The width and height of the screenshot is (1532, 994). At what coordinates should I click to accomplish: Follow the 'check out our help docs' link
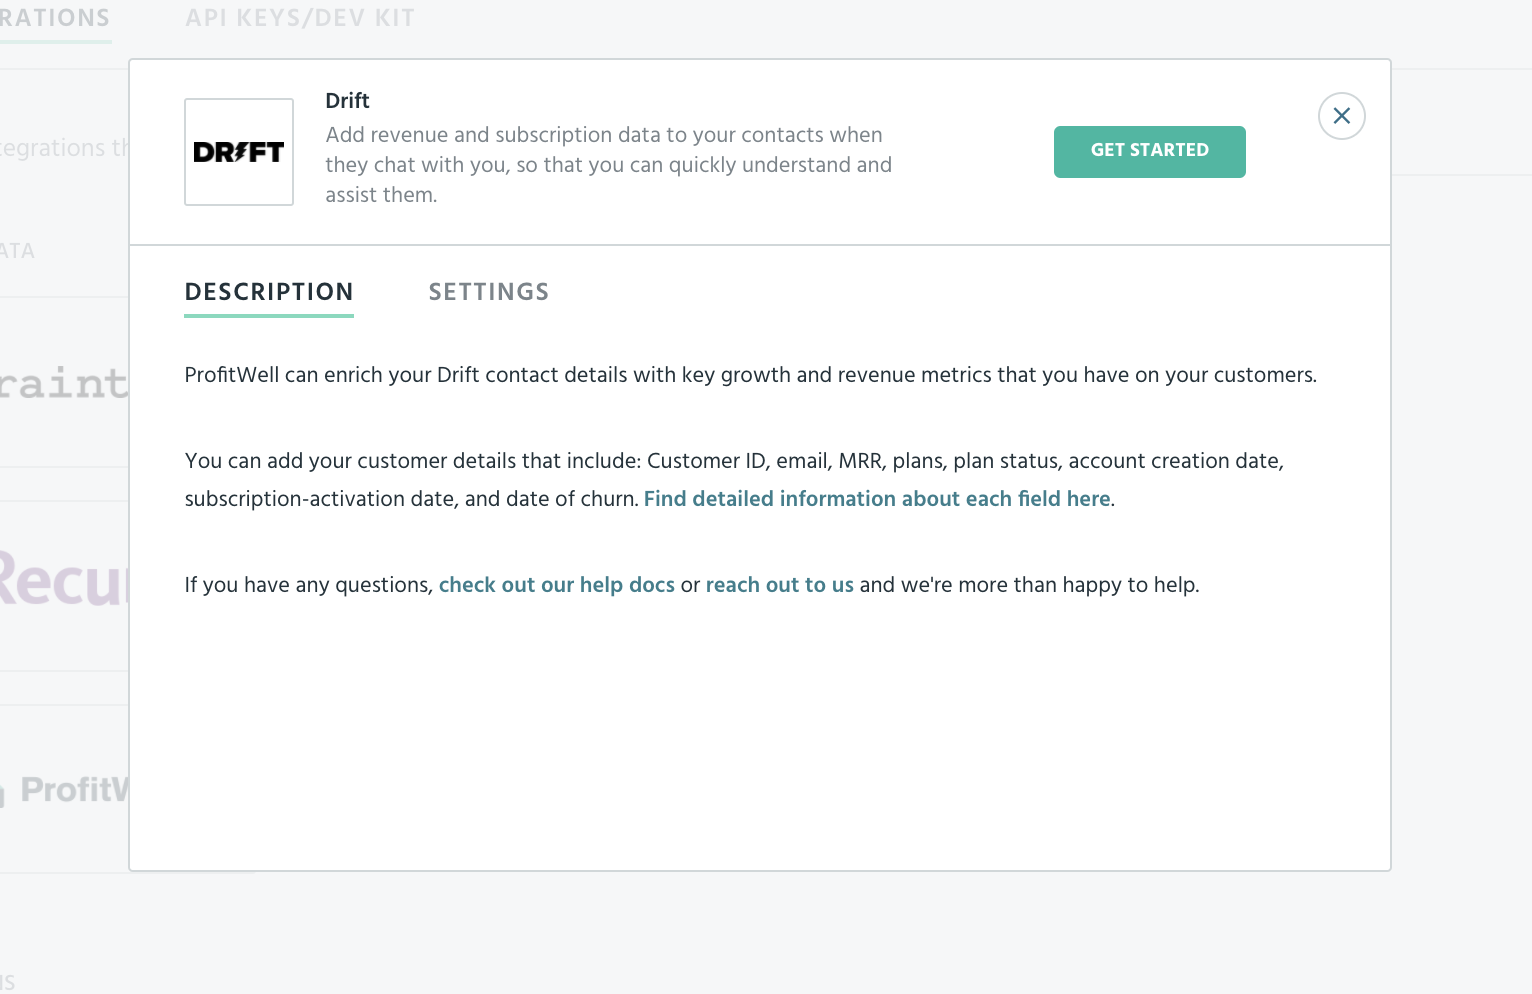[x=557, y=585]
